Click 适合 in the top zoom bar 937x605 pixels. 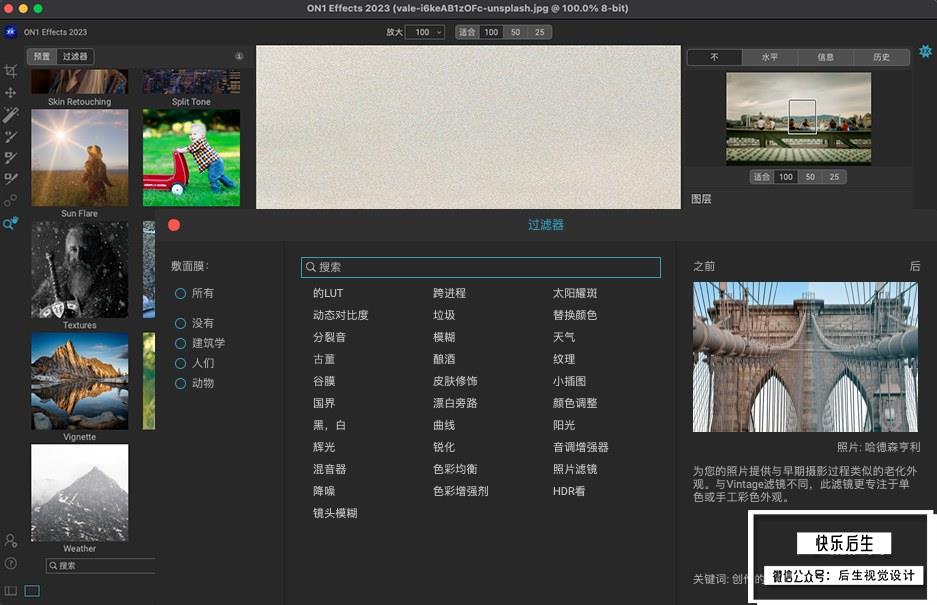pyautogui.click(x=467, y=32)
